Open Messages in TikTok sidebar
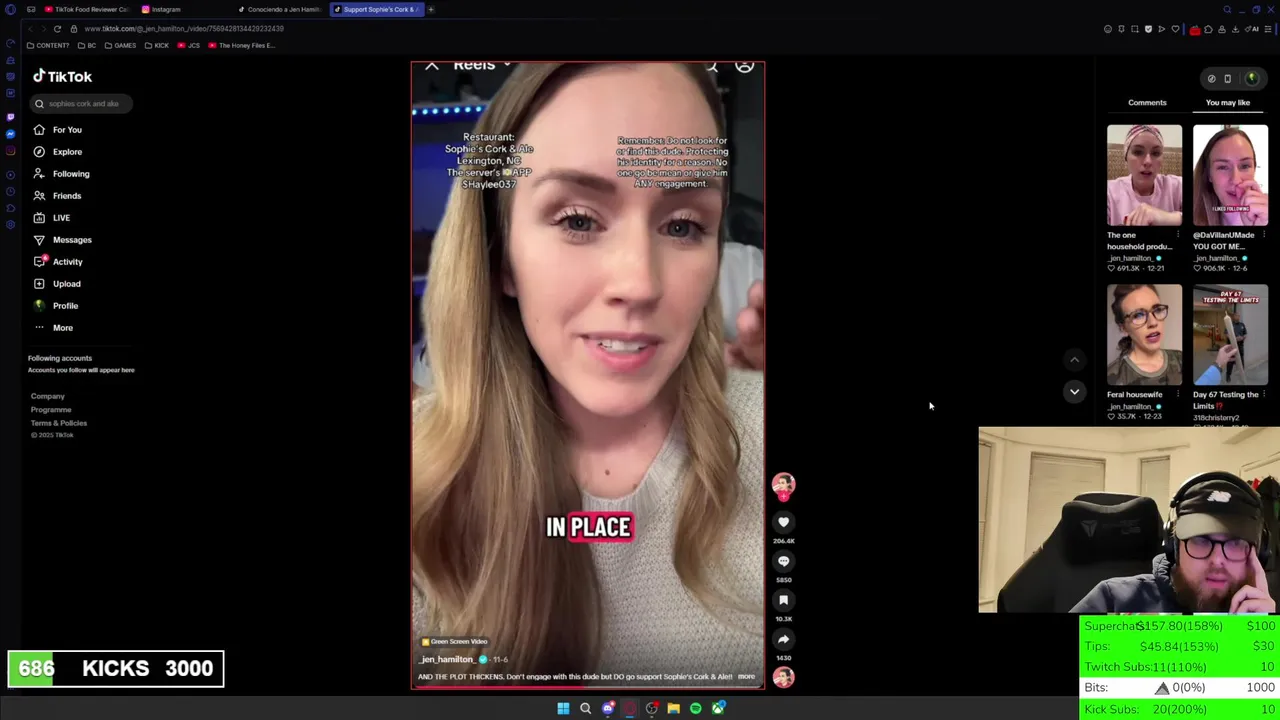 point(62,240)
